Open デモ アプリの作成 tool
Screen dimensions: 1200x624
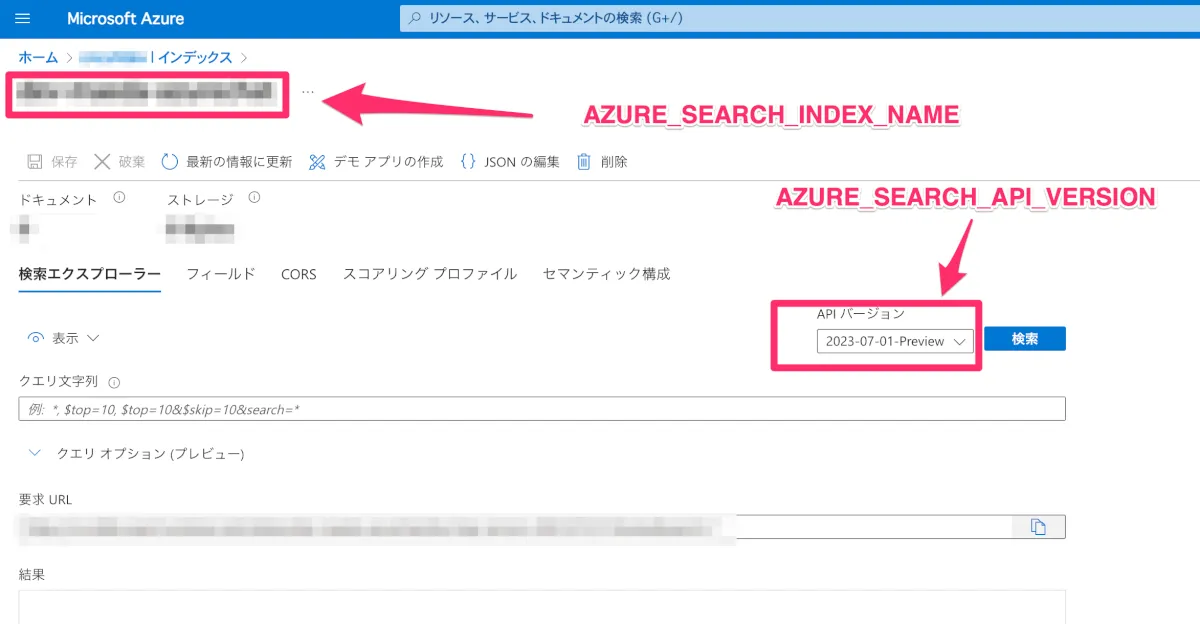click(376, 161)
